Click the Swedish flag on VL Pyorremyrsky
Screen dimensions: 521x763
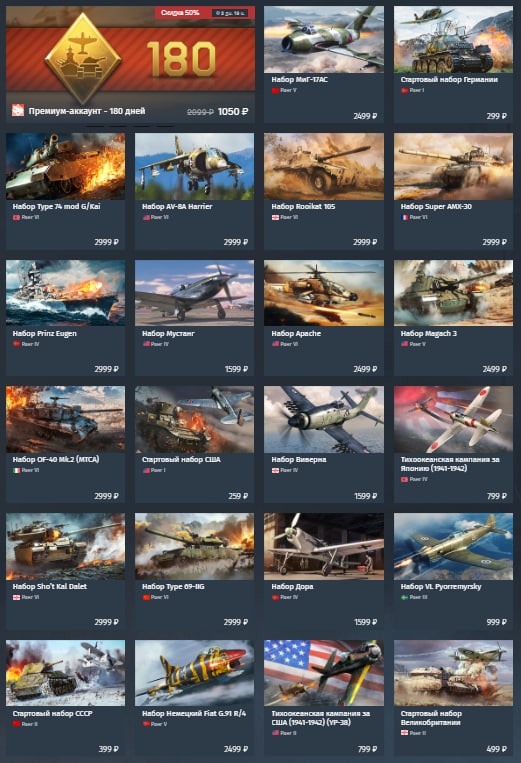[404, 597]
